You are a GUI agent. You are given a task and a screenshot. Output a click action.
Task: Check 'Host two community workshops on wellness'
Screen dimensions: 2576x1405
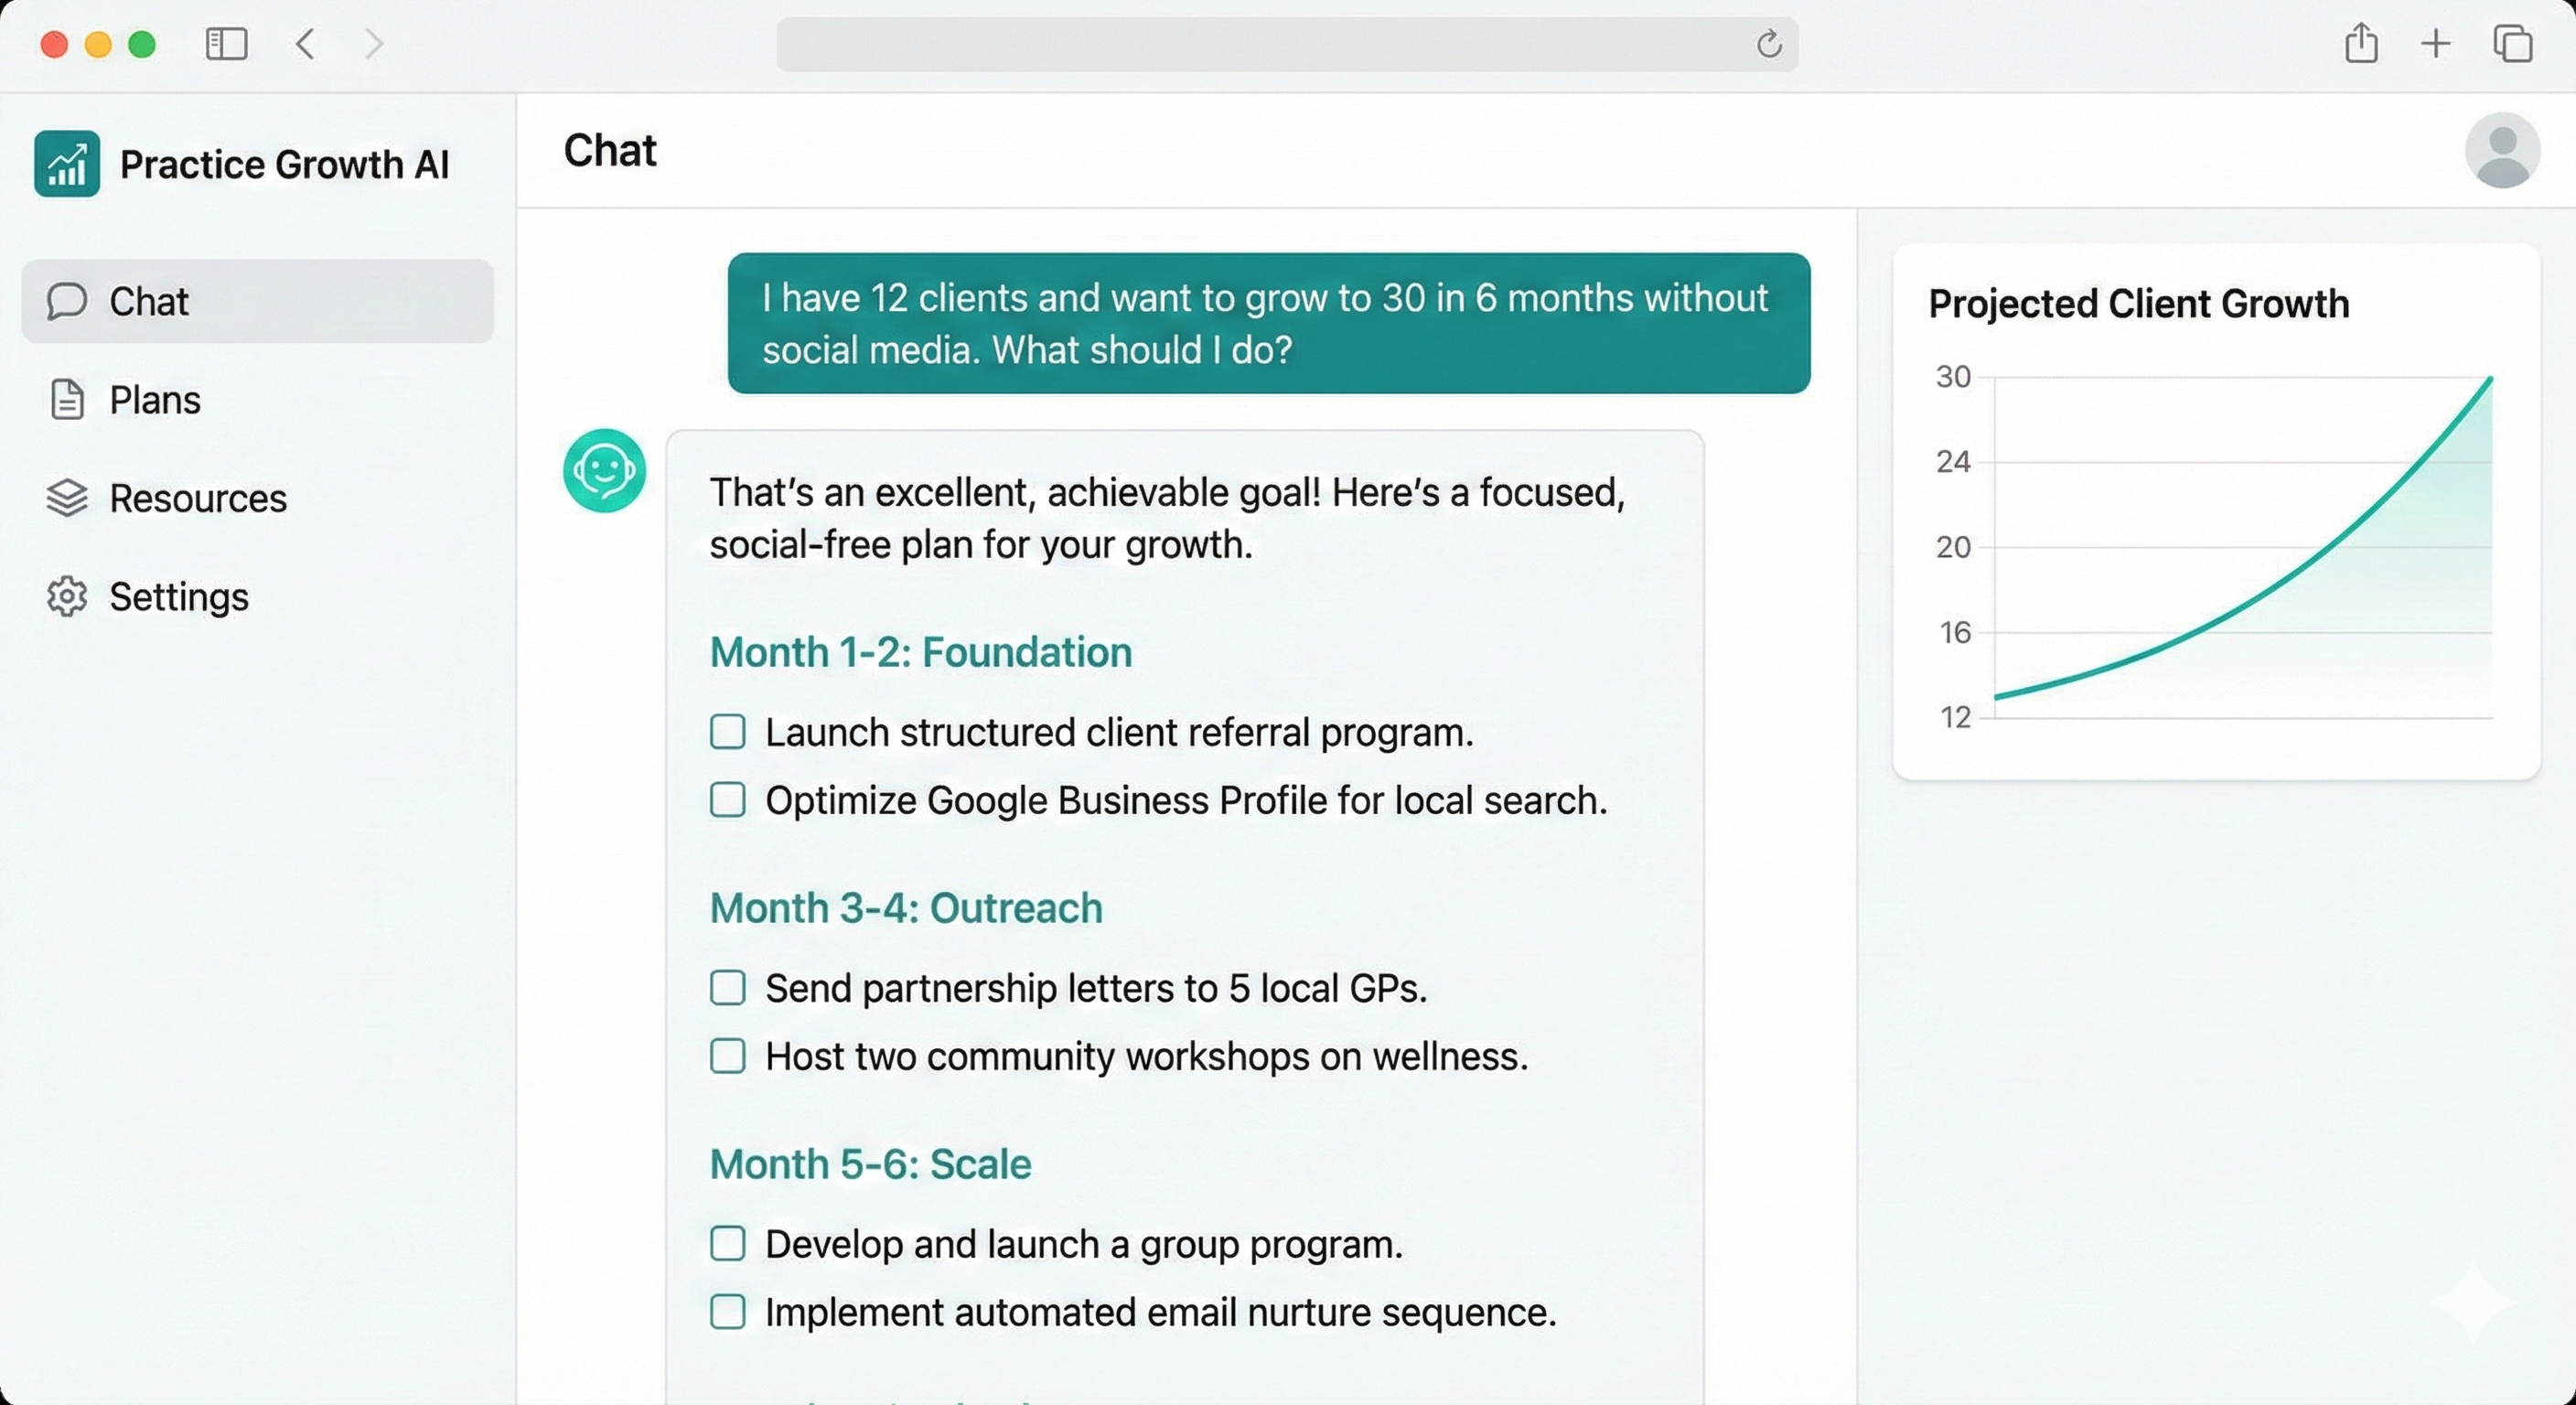pos(727,1056)
